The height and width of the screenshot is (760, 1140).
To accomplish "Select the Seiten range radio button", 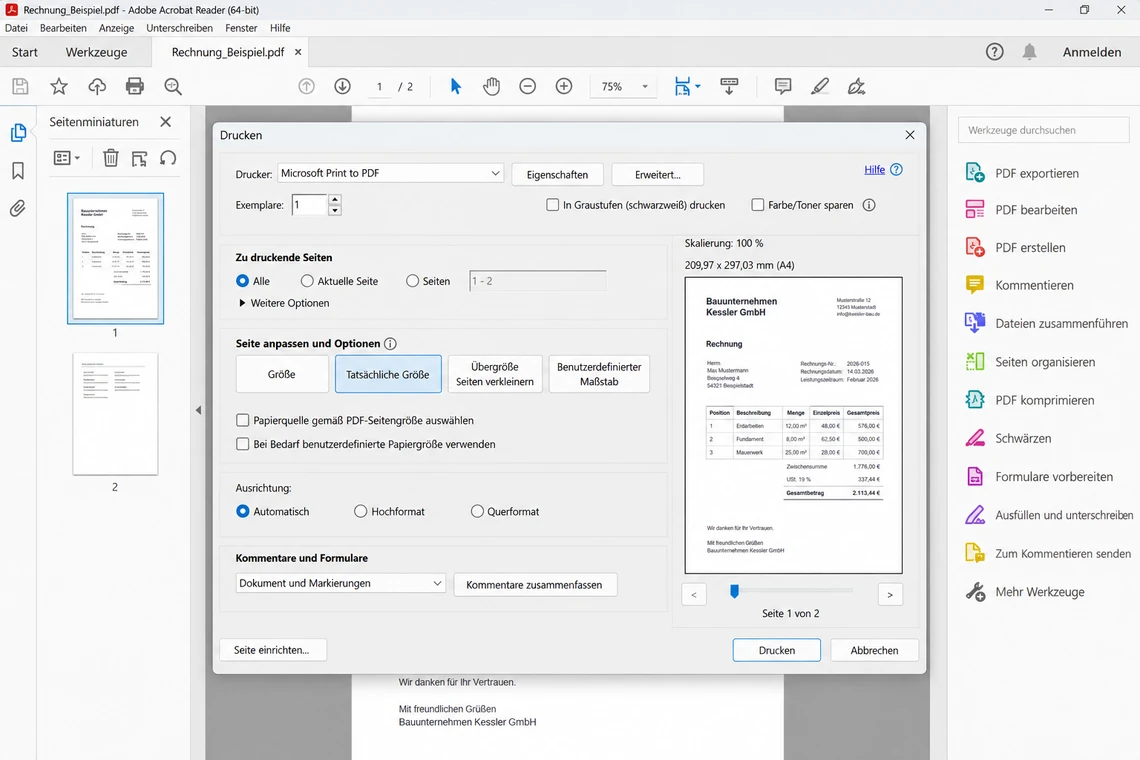I will point(412,281).
